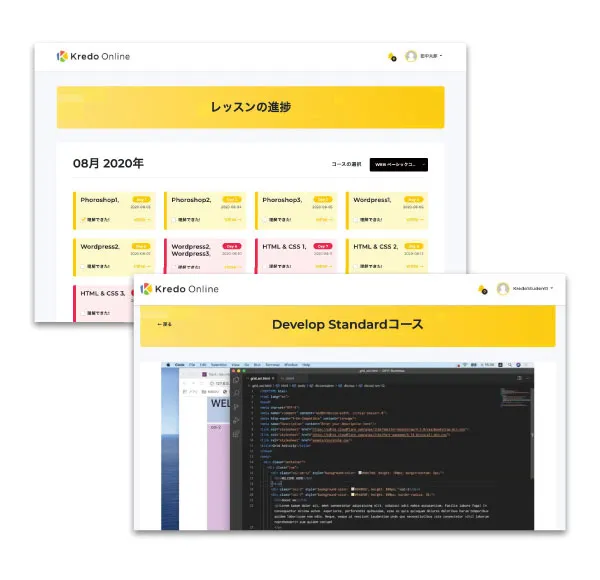Tick the checkbox on the Wordpress2 yellow card
Screen dimensions: 600x580
point(83,266)
